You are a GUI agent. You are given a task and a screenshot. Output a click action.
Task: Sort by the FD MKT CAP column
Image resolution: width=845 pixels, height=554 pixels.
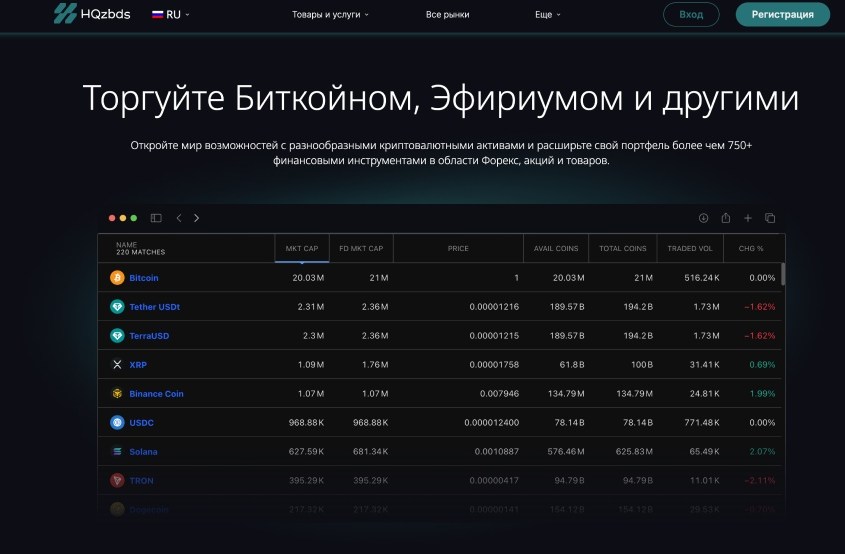click(x=361, y=248)
